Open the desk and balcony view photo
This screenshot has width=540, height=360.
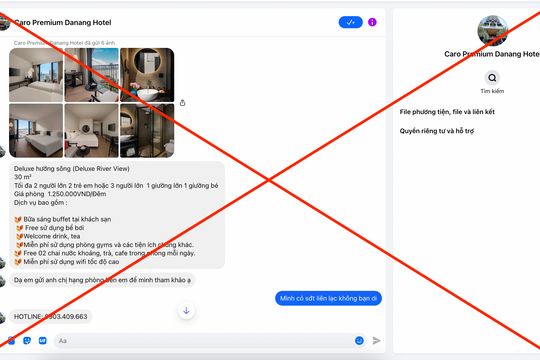pos(92,75)
